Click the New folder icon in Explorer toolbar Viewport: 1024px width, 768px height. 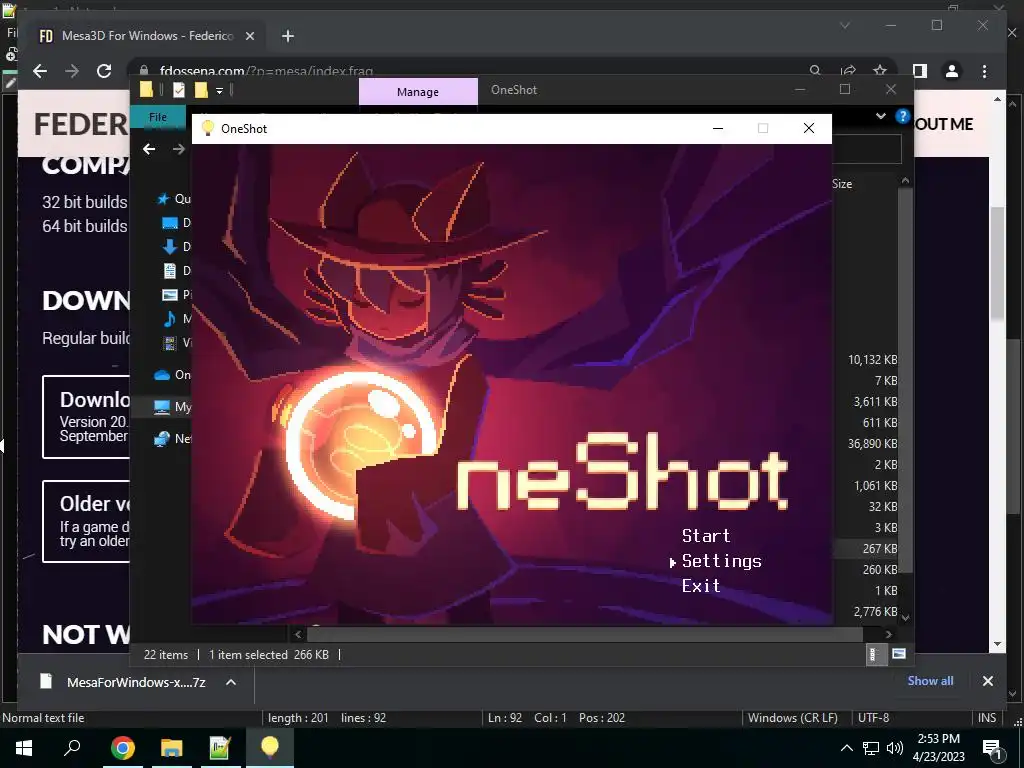point(201,90)
